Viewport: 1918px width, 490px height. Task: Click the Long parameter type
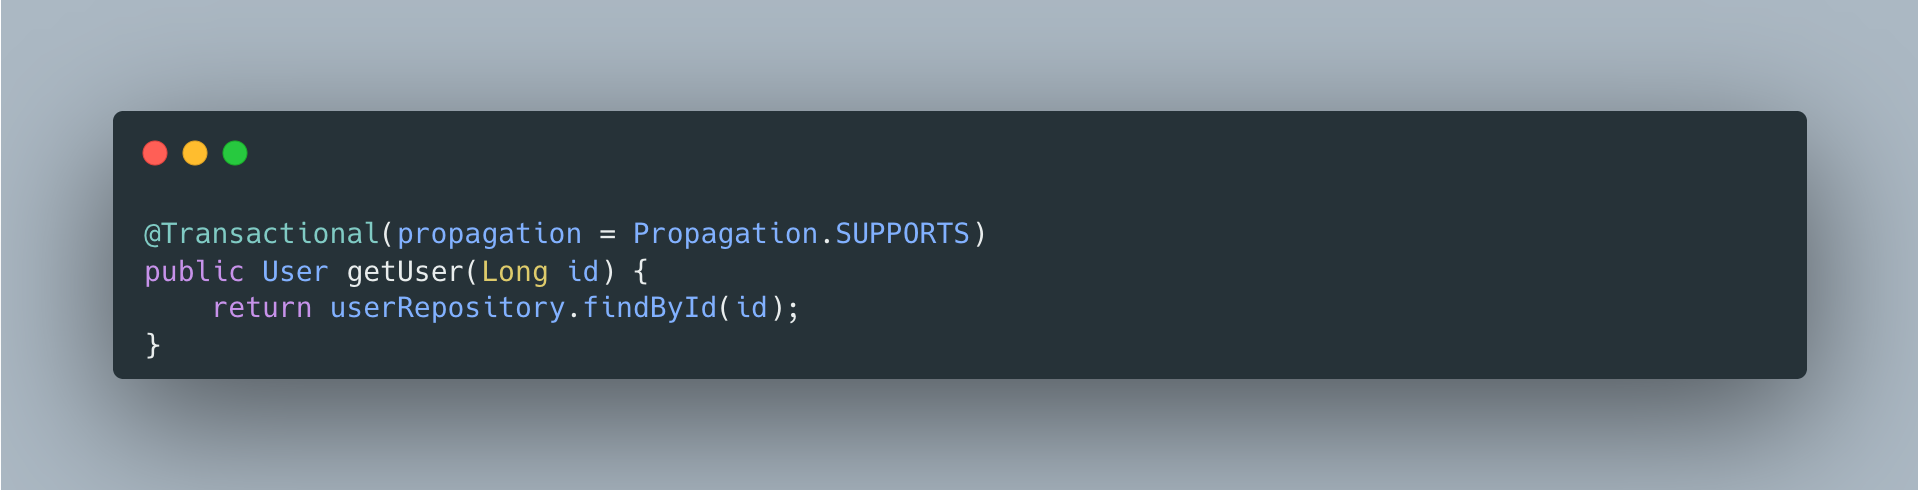tap(514, 272)
